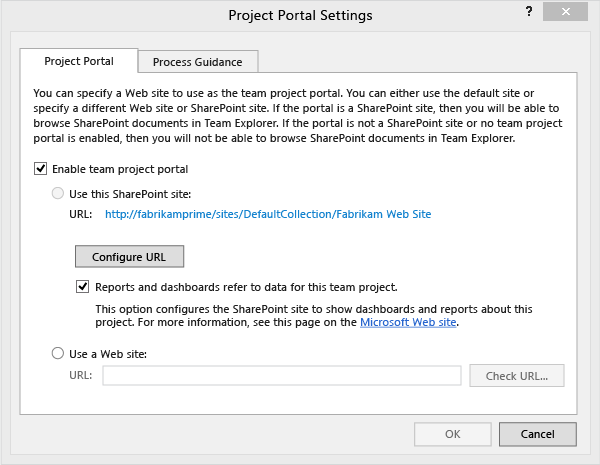Screen dimensions: 600x465
Task: Click the Check URL... button
Action: (517, 376)
